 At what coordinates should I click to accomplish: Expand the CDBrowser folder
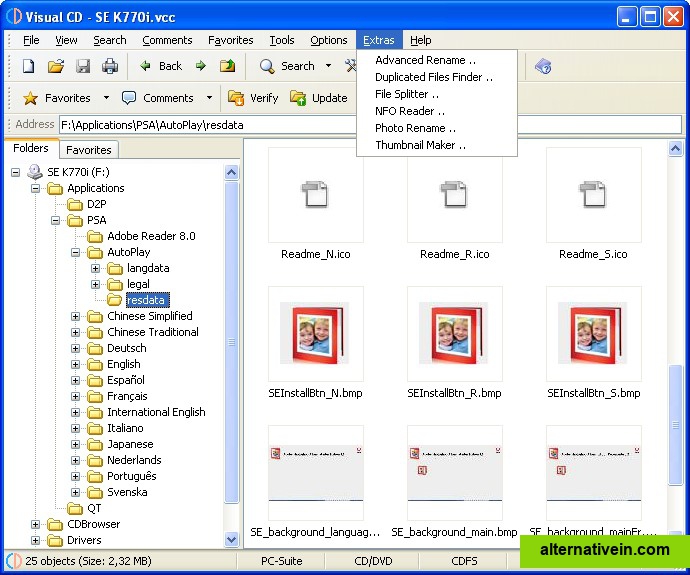35,524
